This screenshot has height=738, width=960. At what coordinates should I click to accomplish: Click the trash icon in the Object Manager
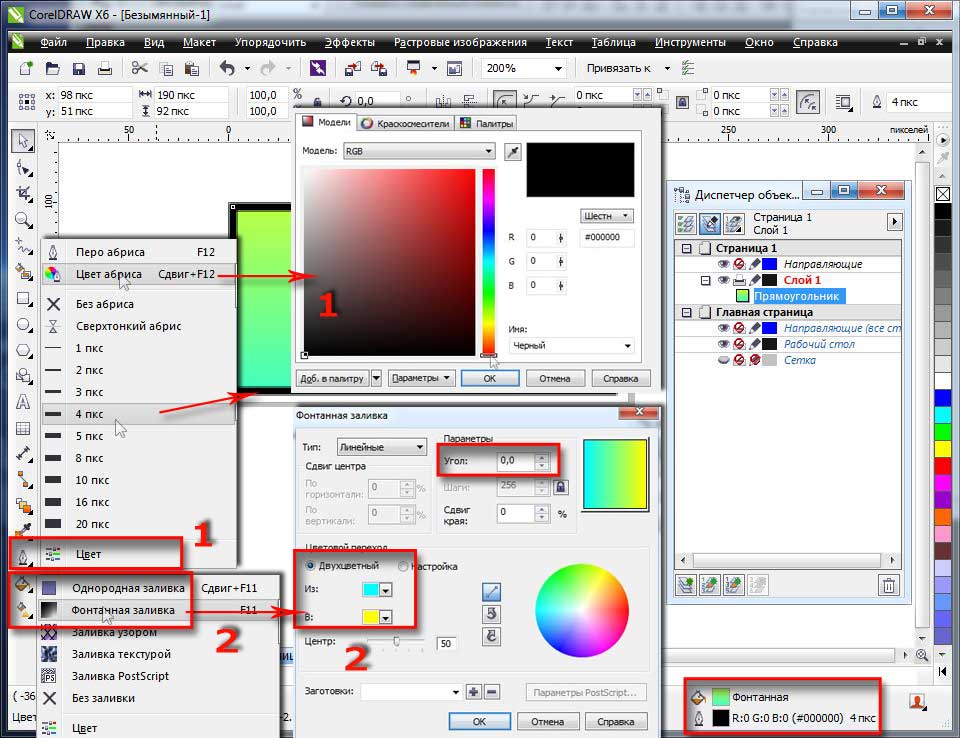tap(888, 587)
